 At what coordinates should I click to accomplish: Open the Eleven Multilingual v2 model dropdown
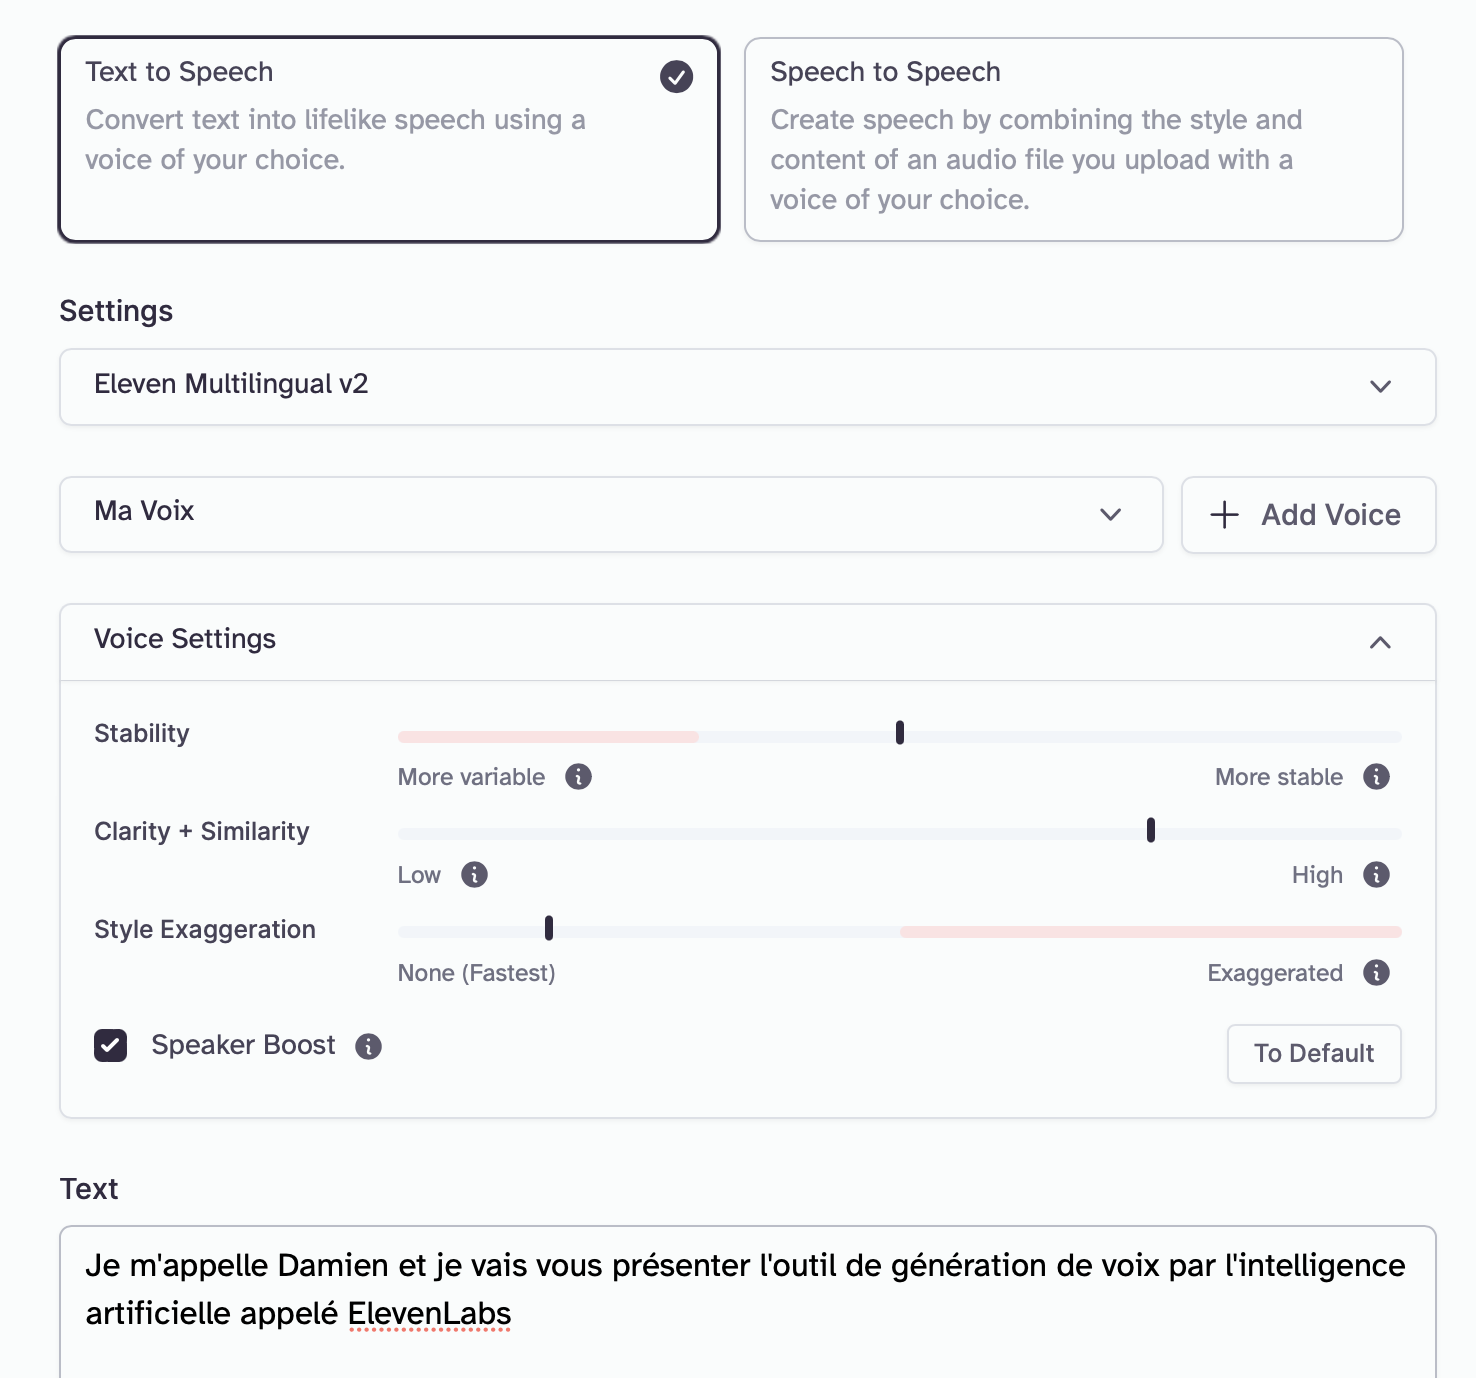click(x=747, y=386)
